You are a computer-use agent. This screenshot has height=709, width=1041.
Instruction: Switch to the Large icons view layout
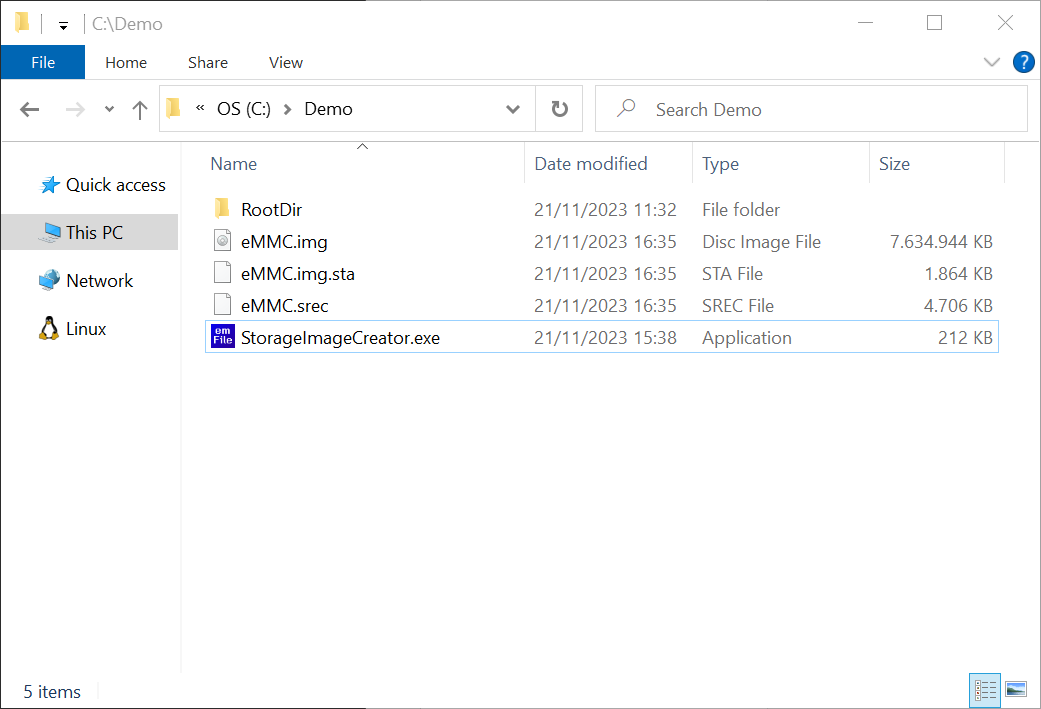tap(1015, 690)
